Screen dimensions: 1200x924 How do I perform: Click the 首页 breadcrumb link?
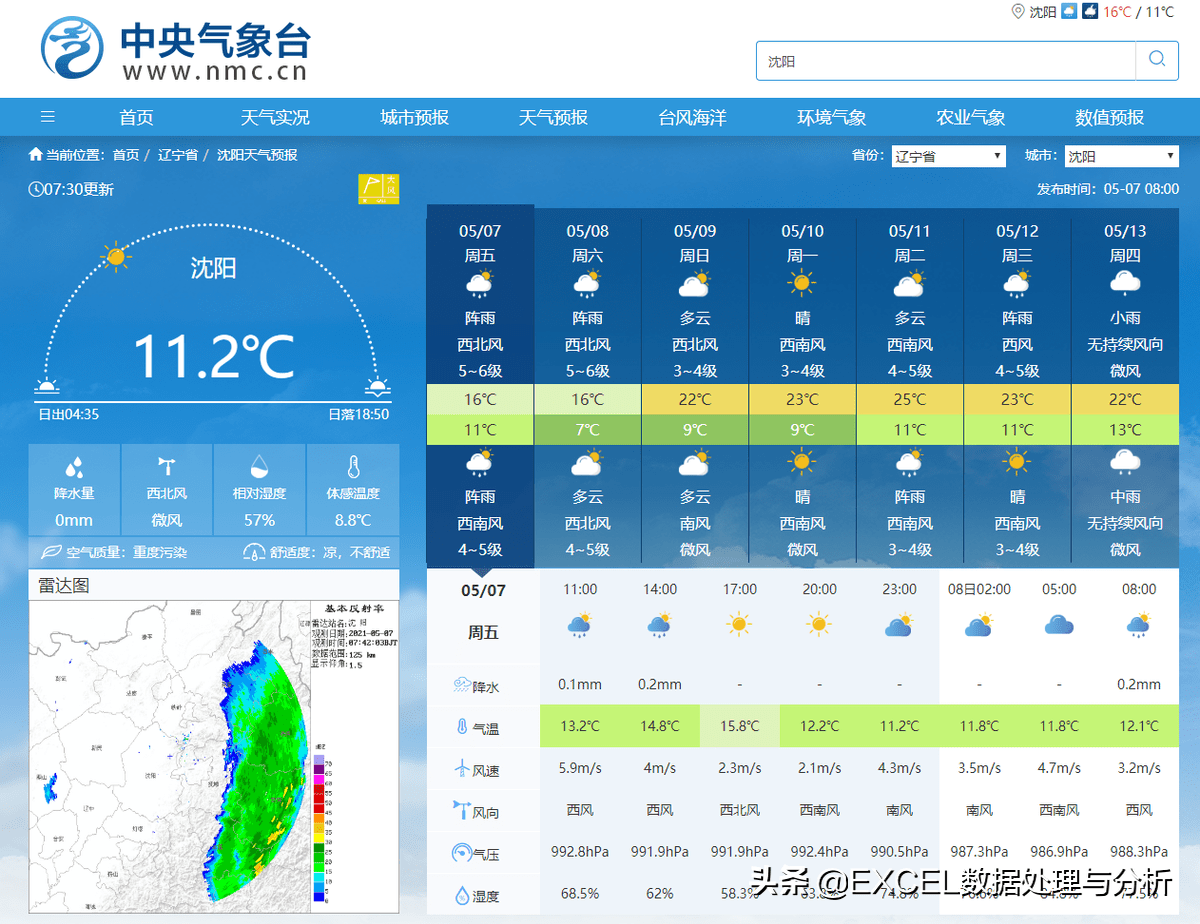coord(126,155)
